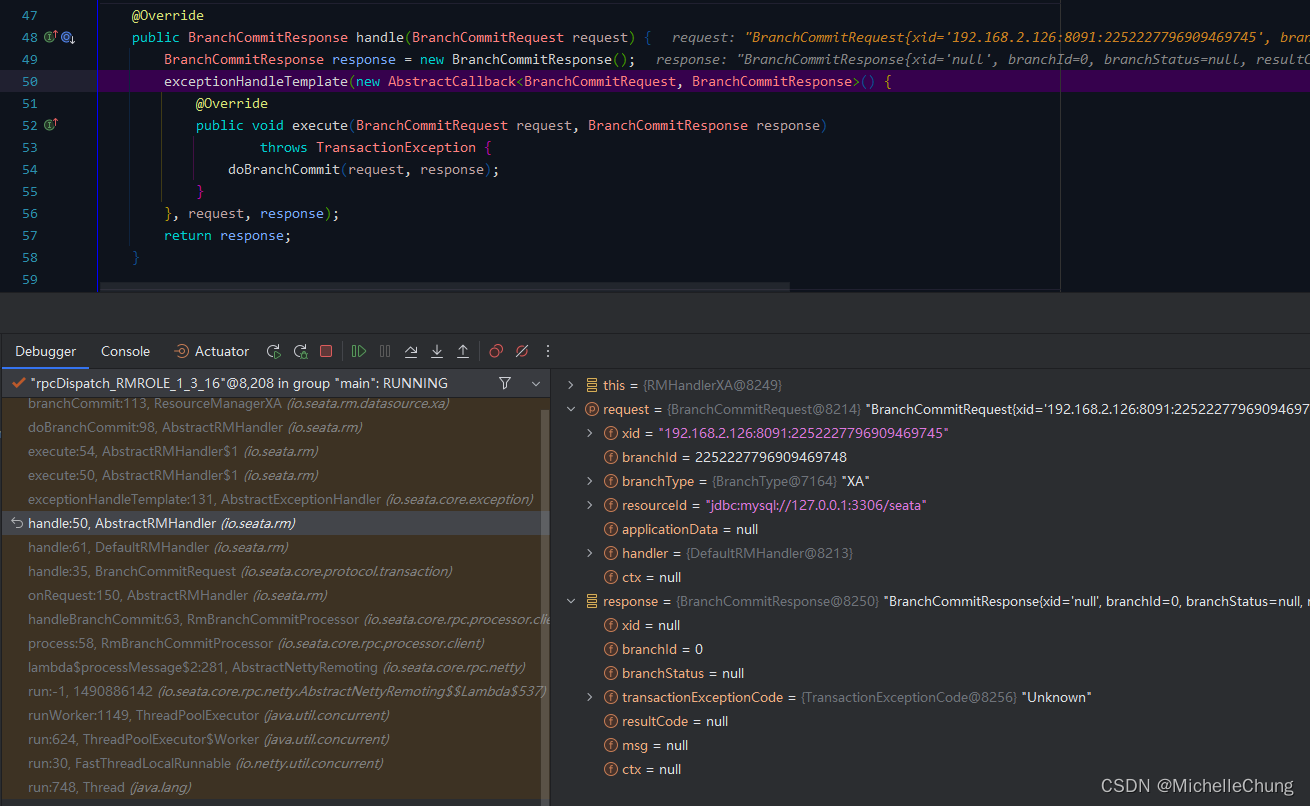This screenshot has height=806, width=1310.
Task: Select stack frame run:748, Thread
Action: pyautogui.click(x=270, y=787)
